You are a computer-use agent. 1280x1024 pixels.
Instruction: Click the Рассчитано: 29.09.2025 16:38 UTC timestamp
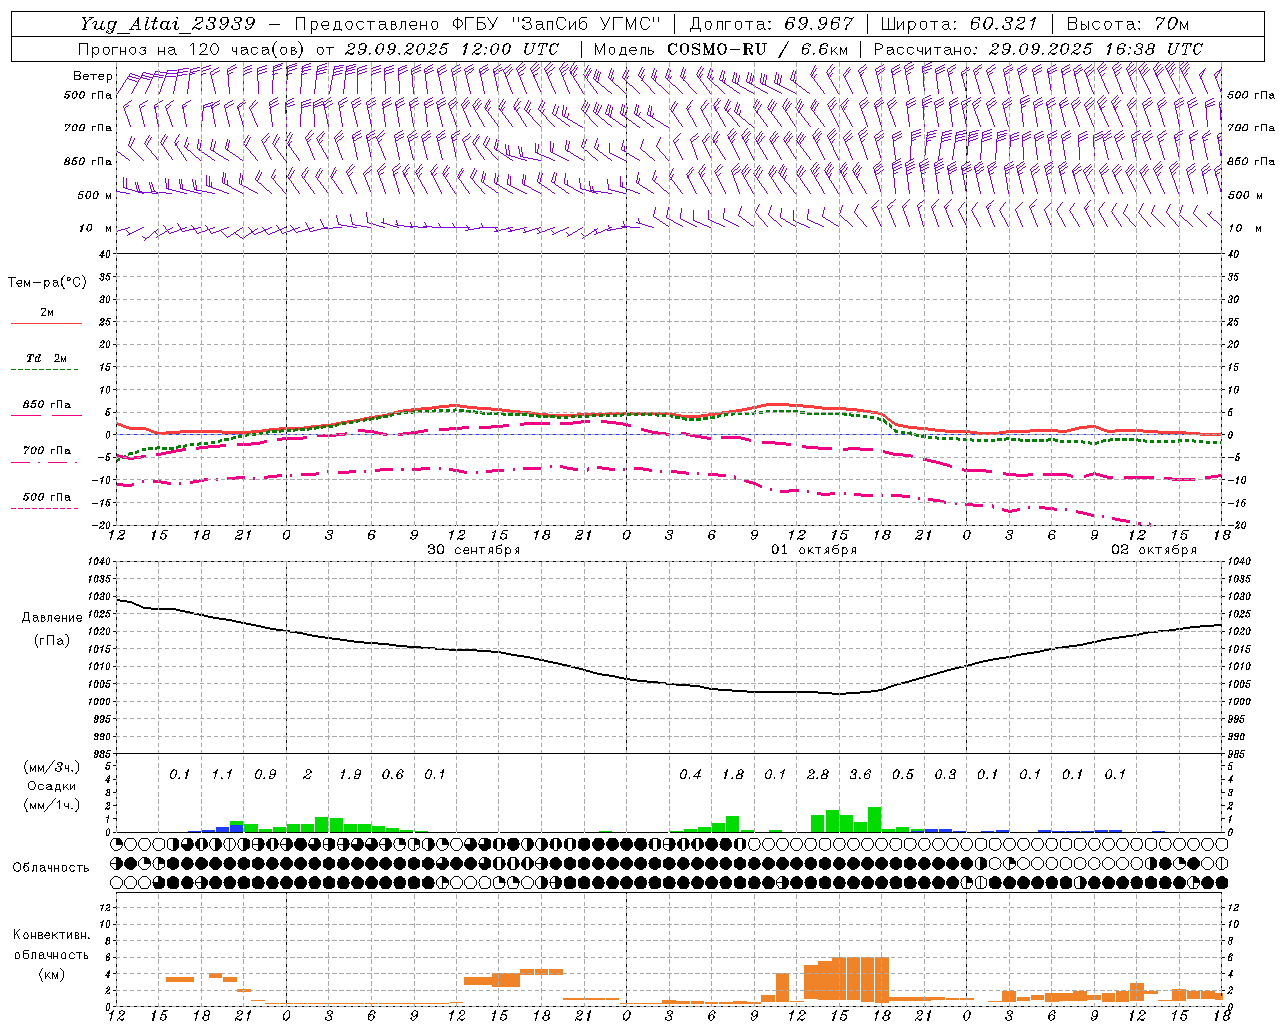pyautogui.click(x=1038, y=49)
